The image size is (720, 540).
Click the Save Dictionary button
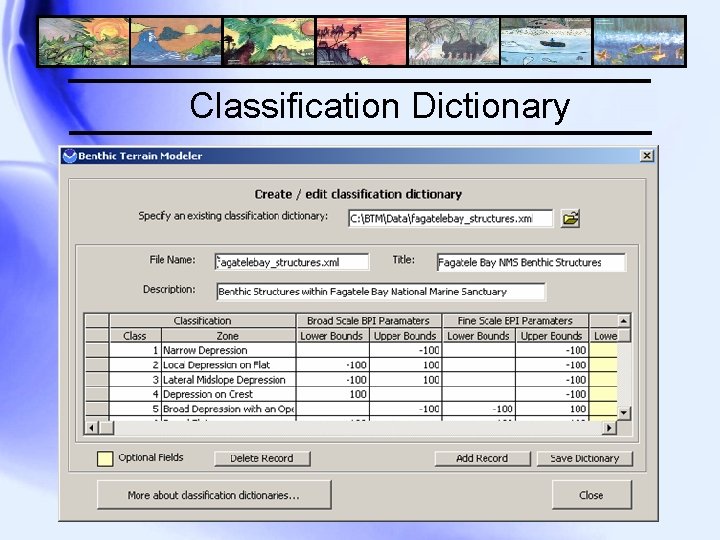(x=585, y=458)
